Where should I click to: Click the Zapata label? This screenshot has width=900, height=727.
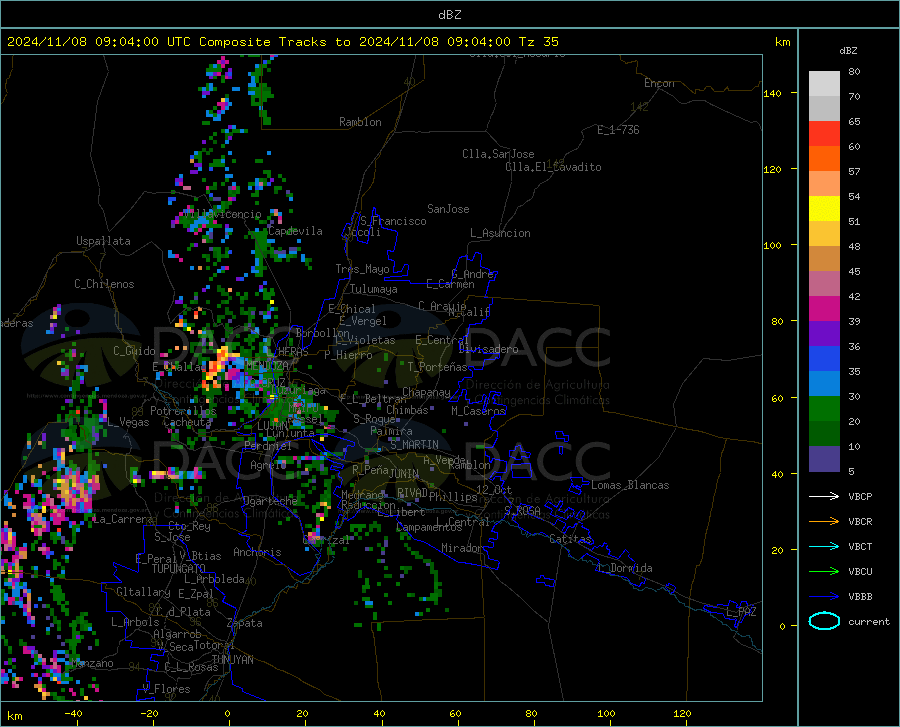click(x=245, y=623)
